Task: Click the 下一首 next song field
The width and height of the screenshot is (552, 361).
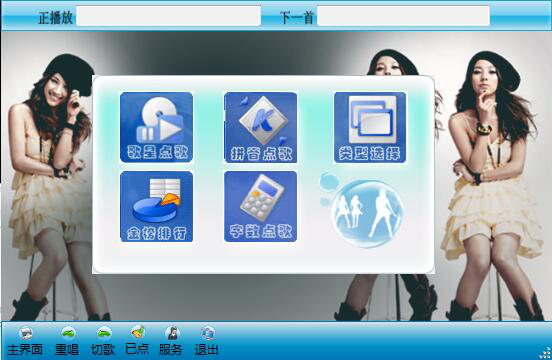Action: pyautogui.click(x=403, y=16)
